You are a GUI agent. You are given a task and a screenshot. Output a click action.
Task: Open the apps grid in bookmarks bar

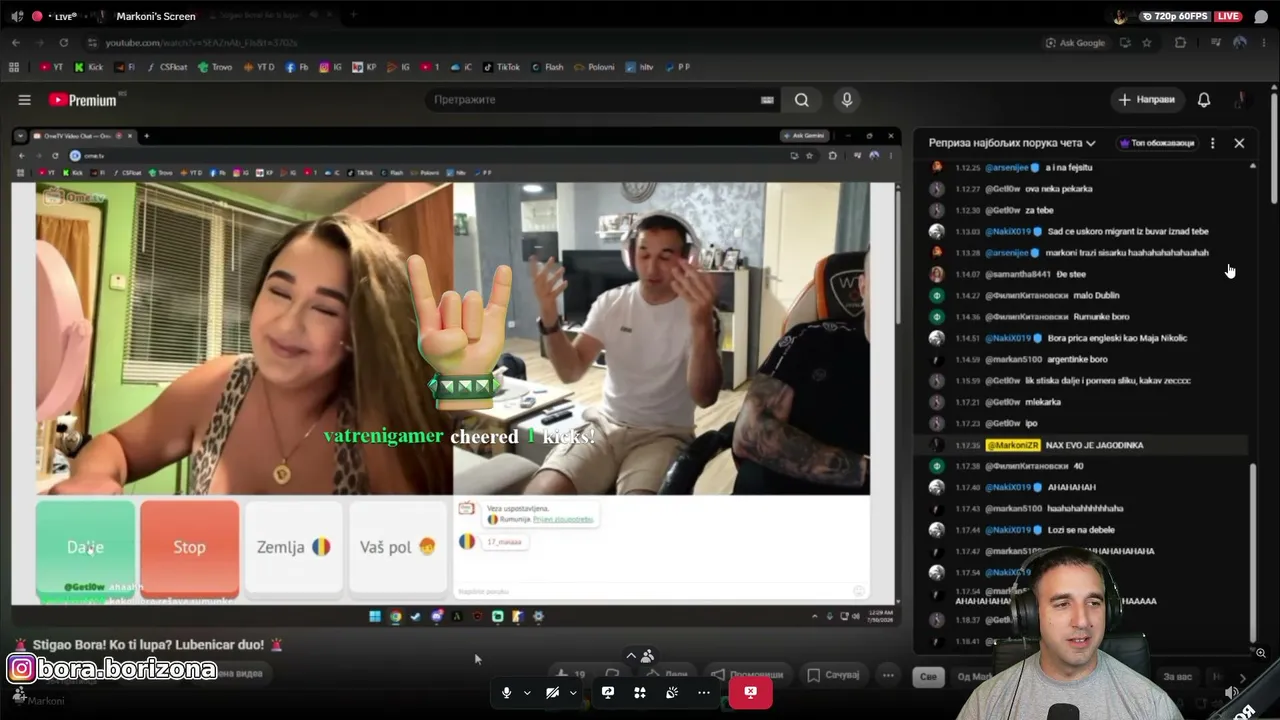(x=14, y=67)
